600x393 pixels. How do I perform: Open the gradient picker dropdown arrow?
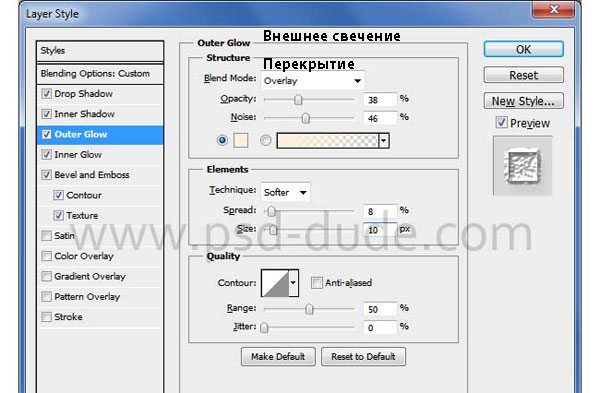(x=384, y=141)
